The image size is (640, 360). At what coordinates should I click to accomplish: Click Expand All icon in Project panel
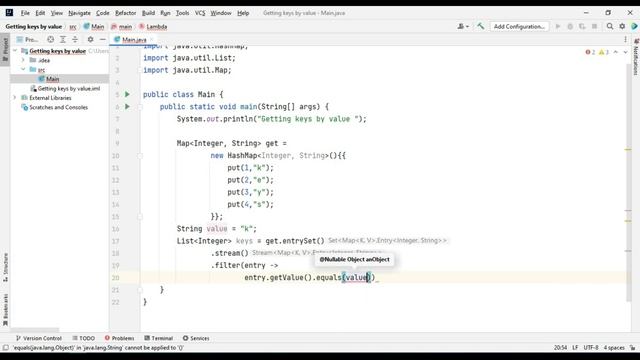point(62,39)
